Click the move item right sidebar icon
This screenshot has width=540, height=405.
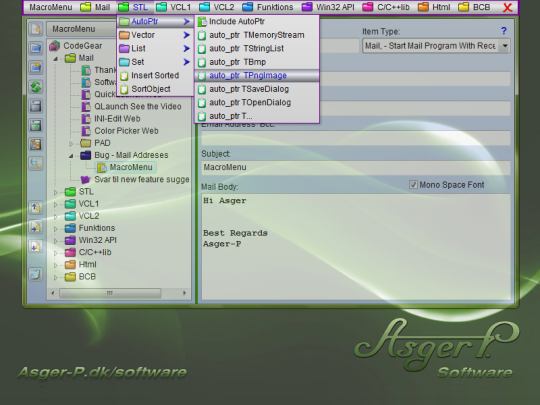pyautogui.click(x=35, y=227)
